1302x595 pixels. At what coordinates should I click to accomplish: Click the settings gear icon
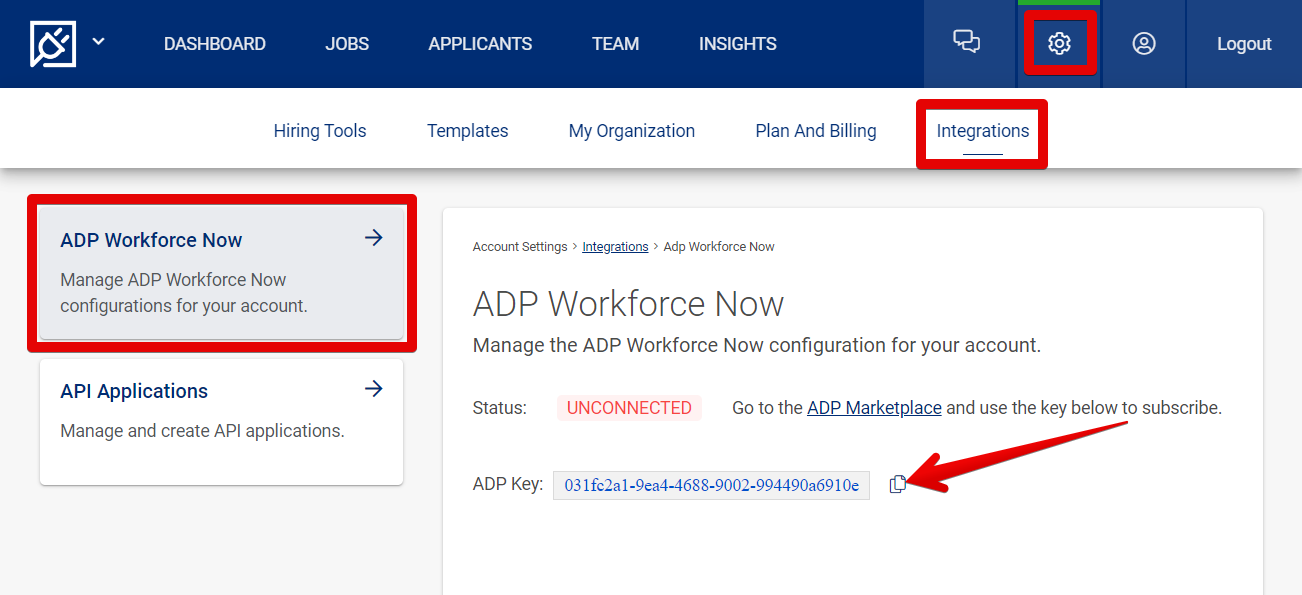click(x=1059, y=43)
